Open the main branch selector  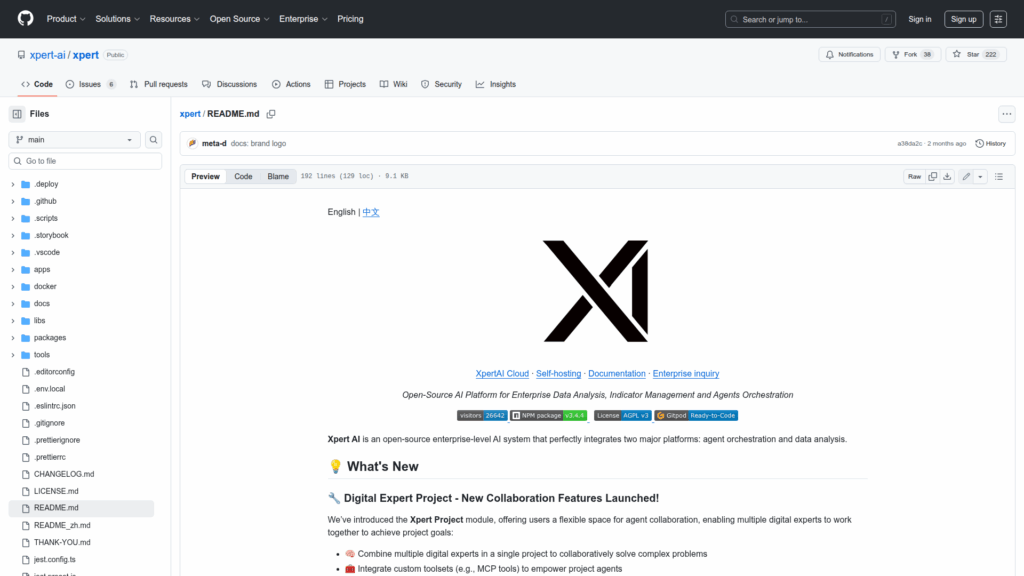74,140
